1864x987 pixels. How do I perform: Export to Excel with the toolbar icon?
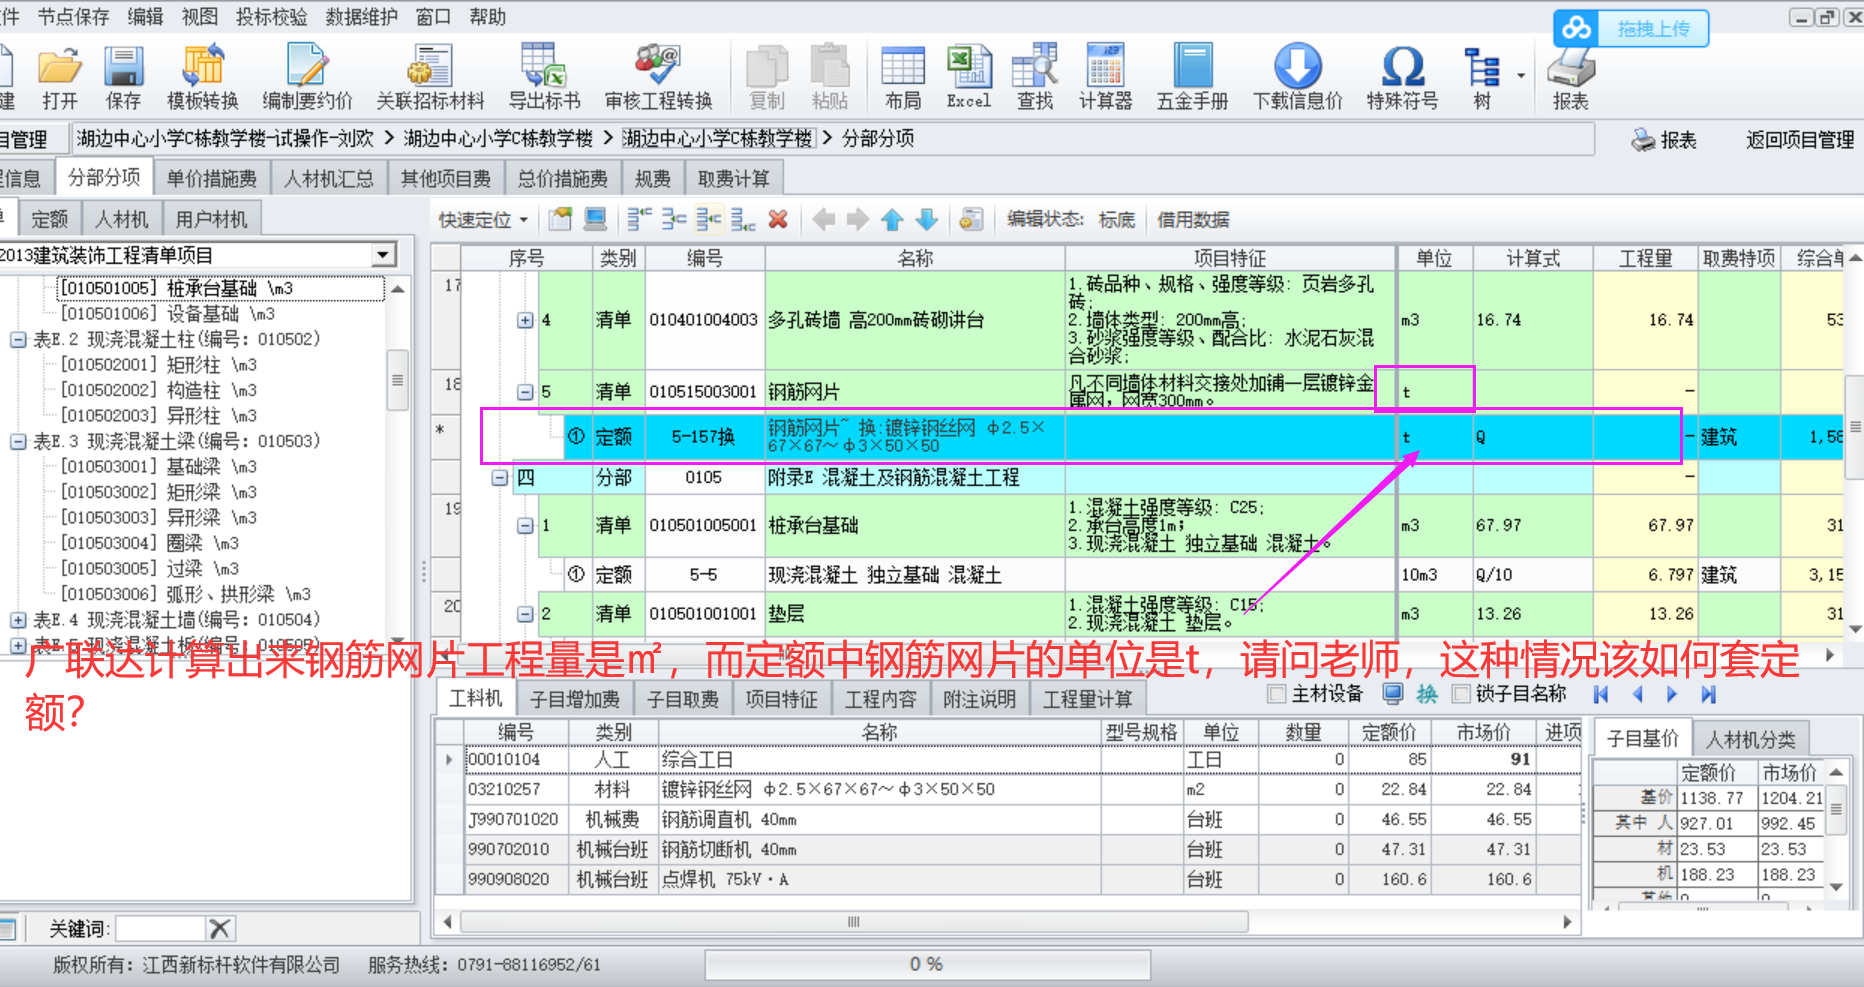(969, 77)
